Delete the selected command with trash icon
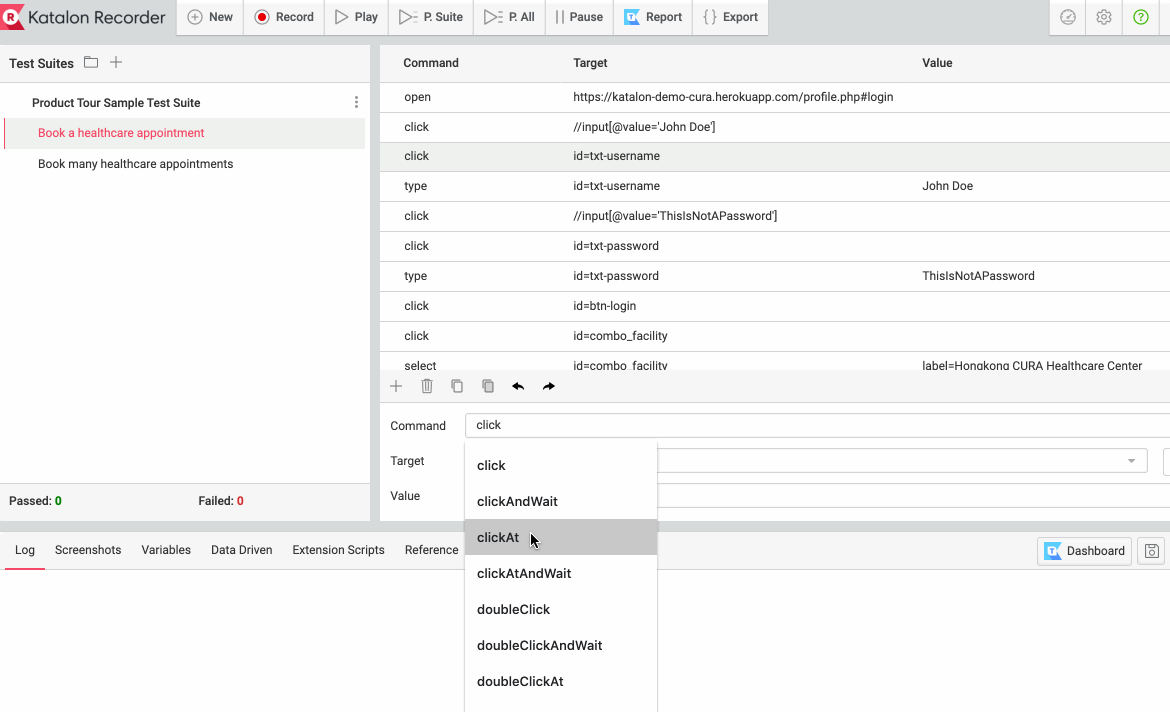Image resolution: width=1170 pixels, height=712 pixels. pos(427,386)
